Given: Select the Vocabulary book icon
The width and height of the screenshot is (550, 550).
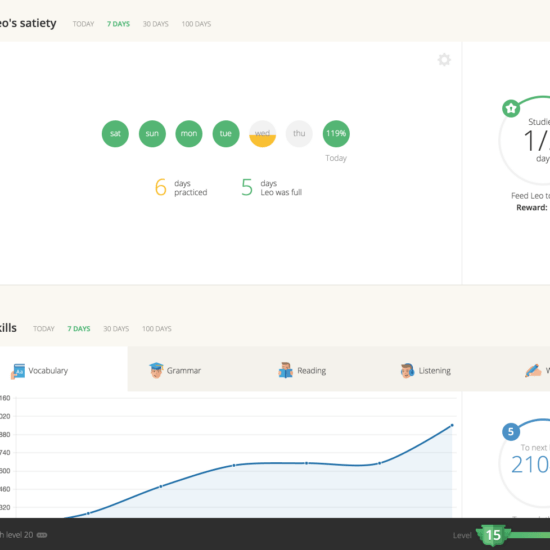Looking at the screenshot, I should (18, 371).
